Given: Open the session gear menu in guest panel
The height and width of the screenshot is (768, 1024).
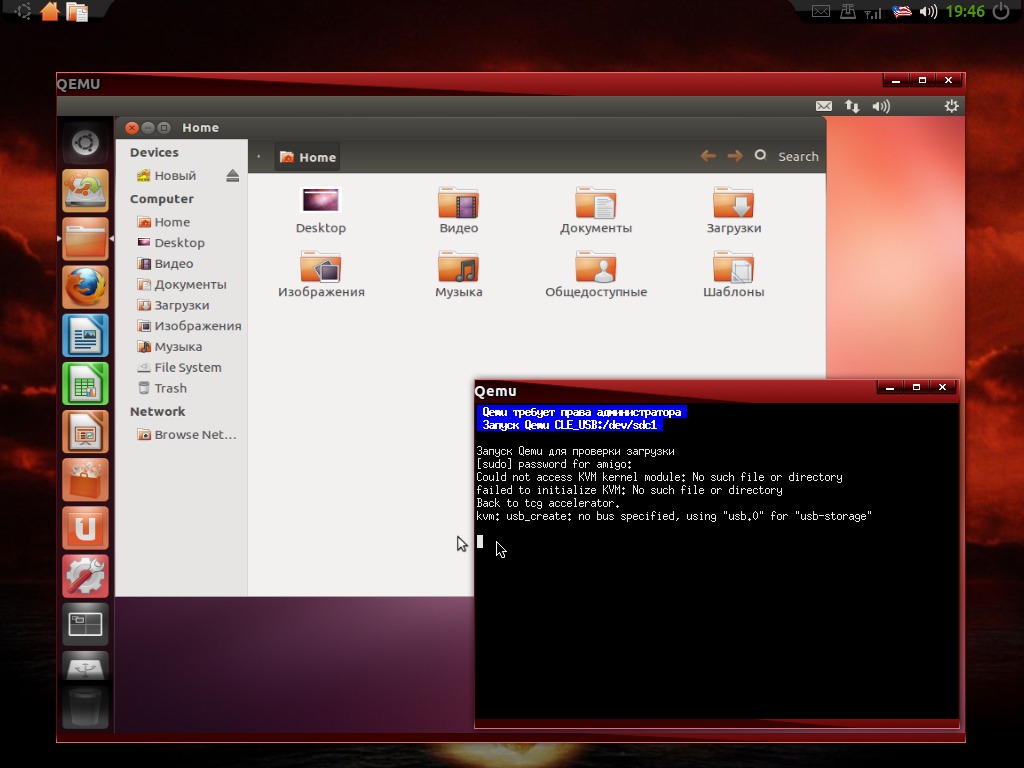Looking at the screenshot, I should [952, 106].
